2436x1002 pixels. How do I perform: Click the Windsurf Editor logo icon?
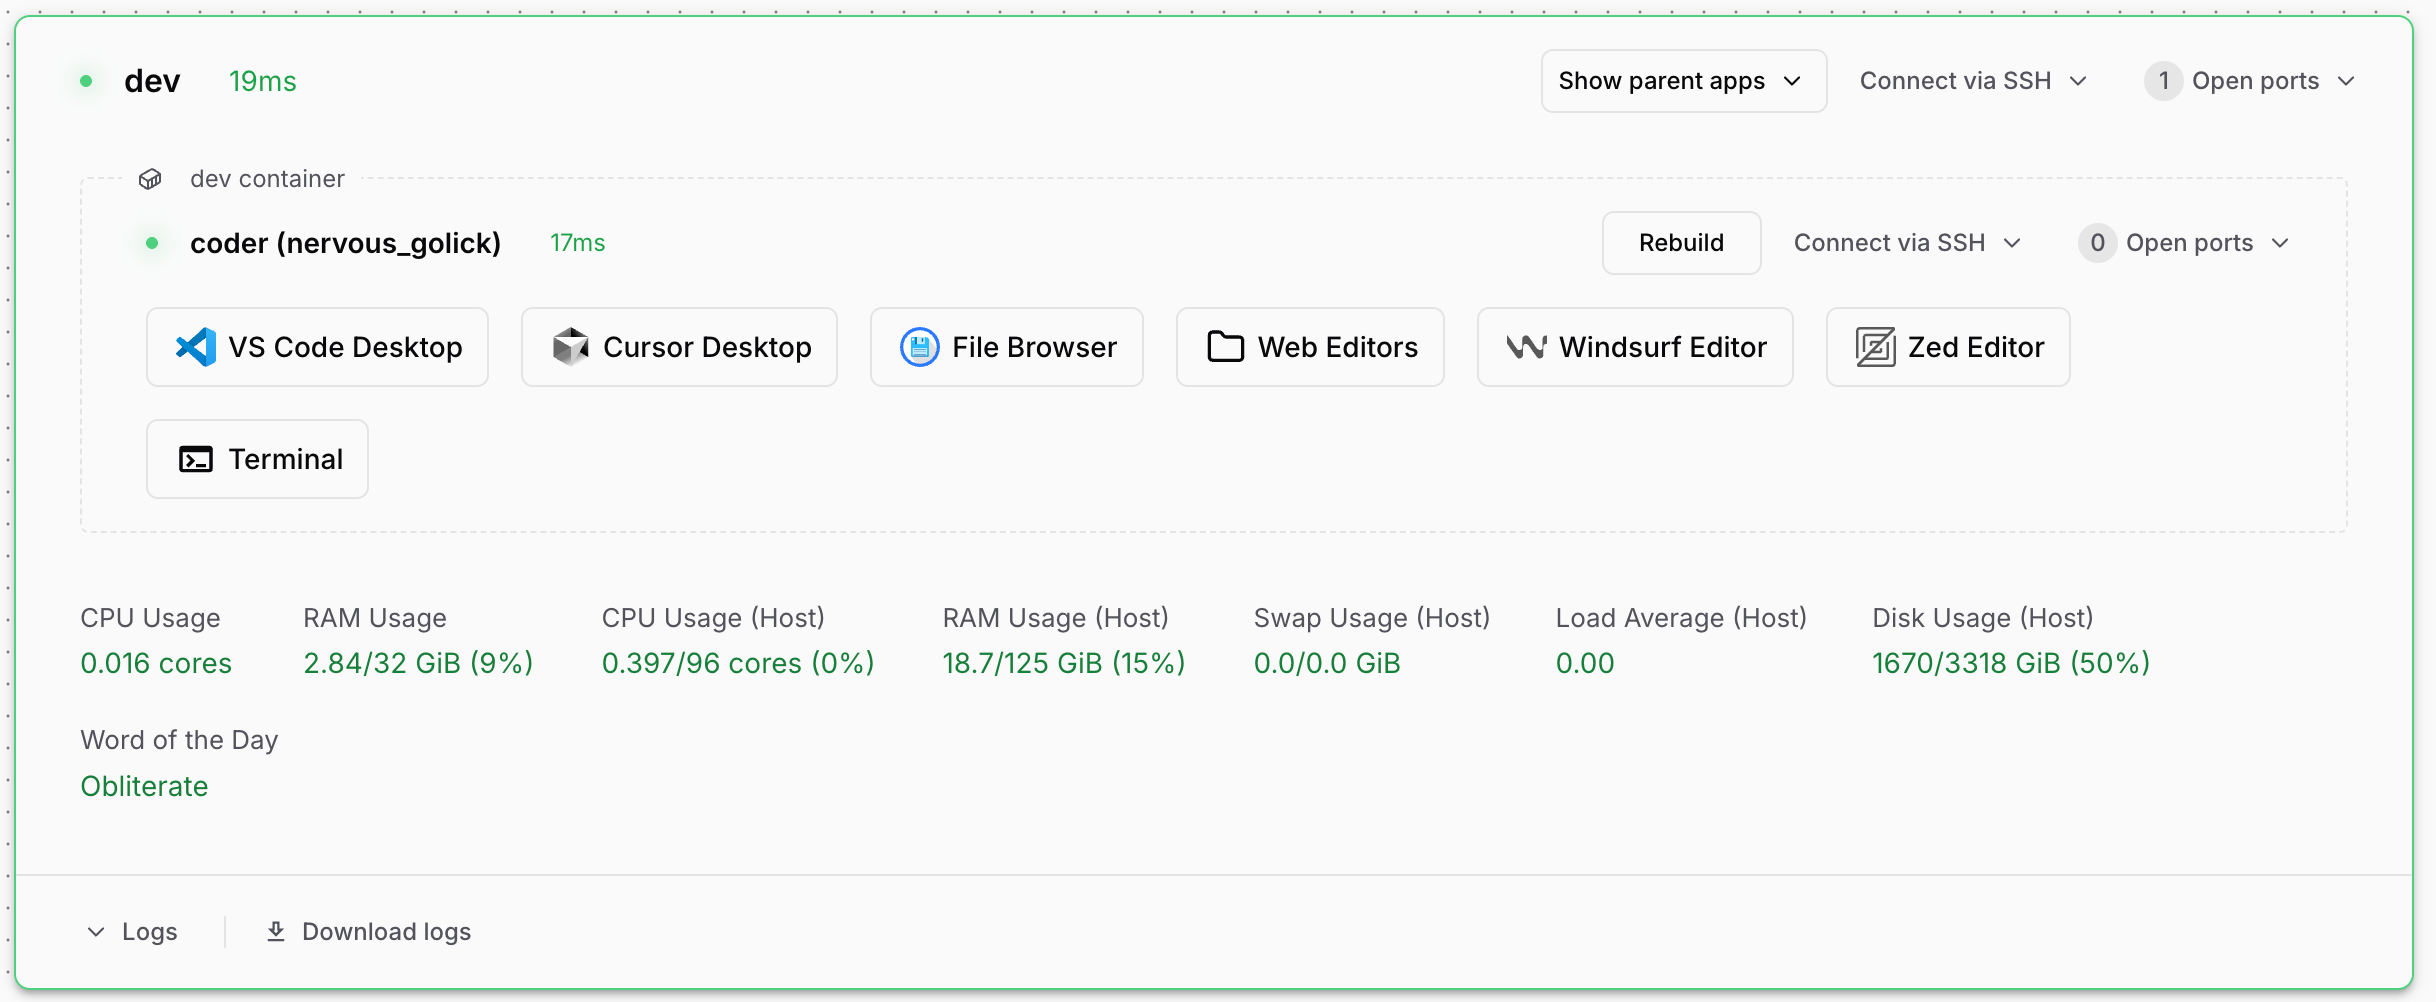click(x=1526, y=347)
